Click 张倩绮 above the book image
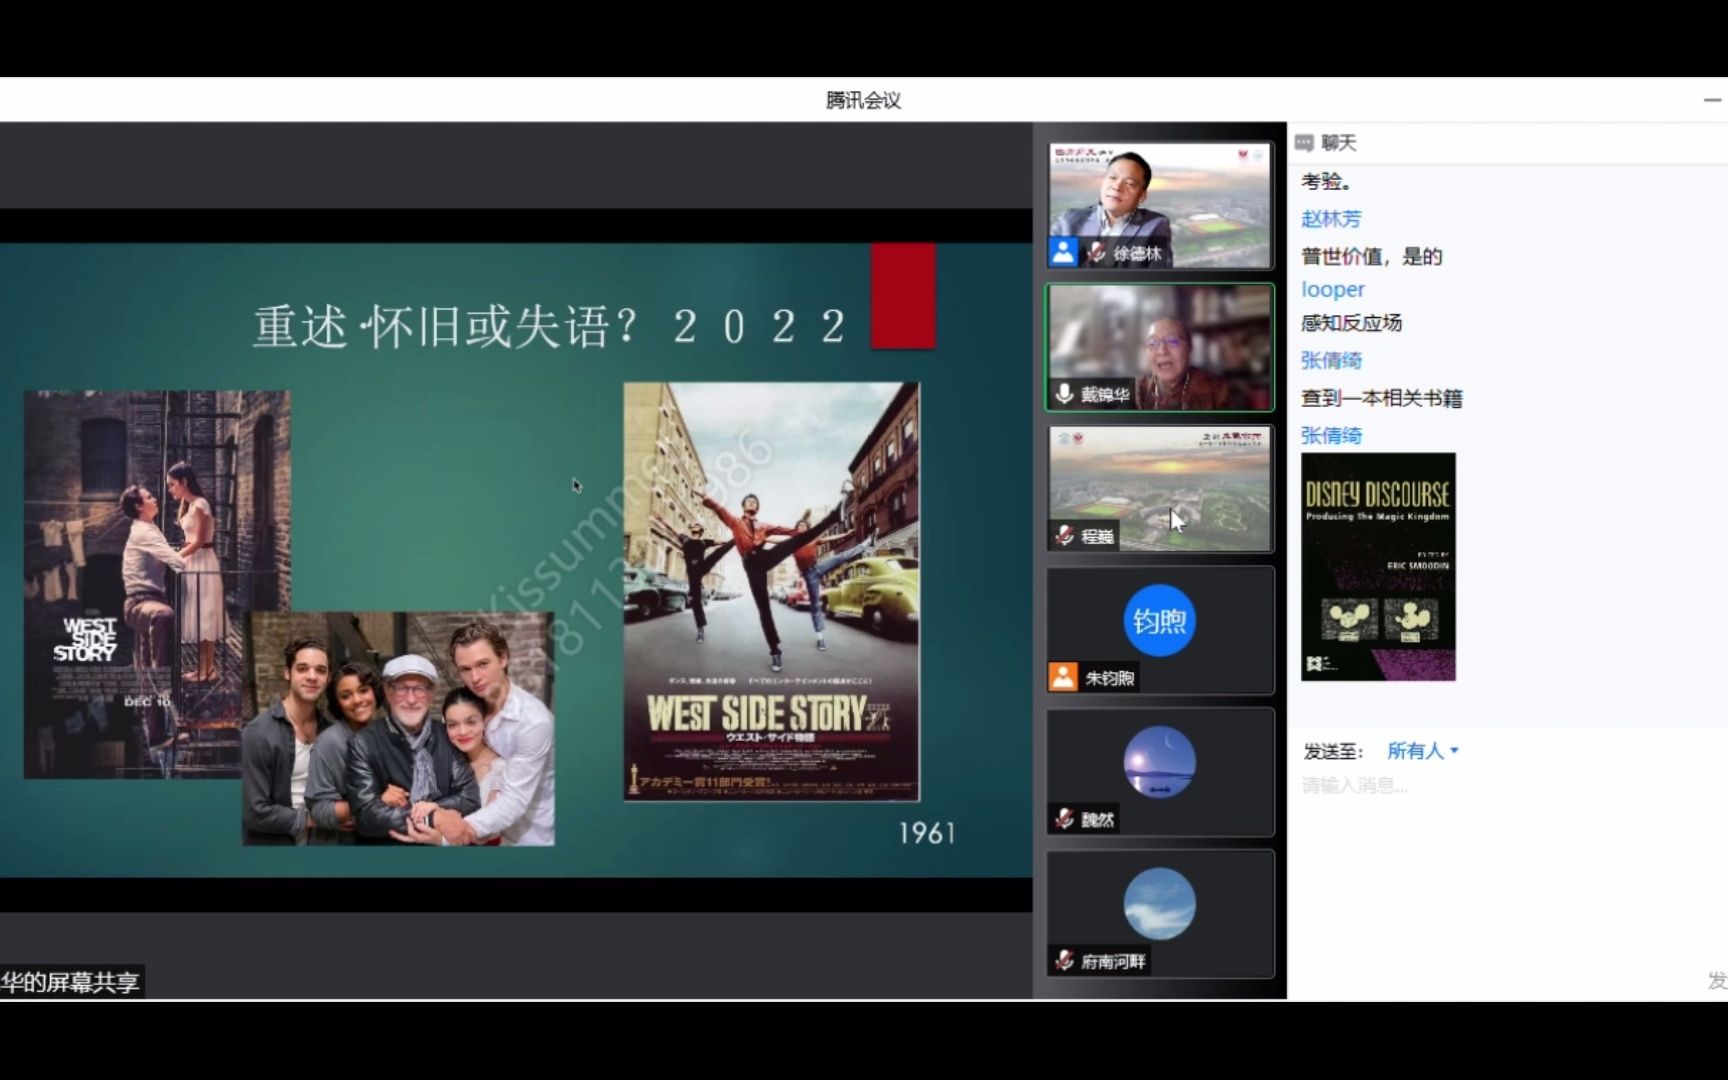 (x=1331, y=436)
